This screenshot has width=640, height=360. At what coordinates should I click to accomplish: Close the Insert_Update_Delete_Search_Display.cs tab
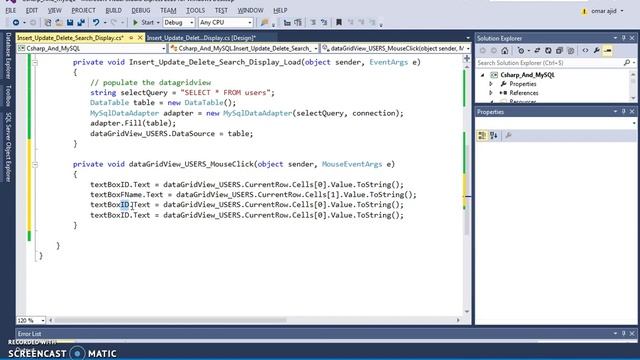(x=140, y=38)
